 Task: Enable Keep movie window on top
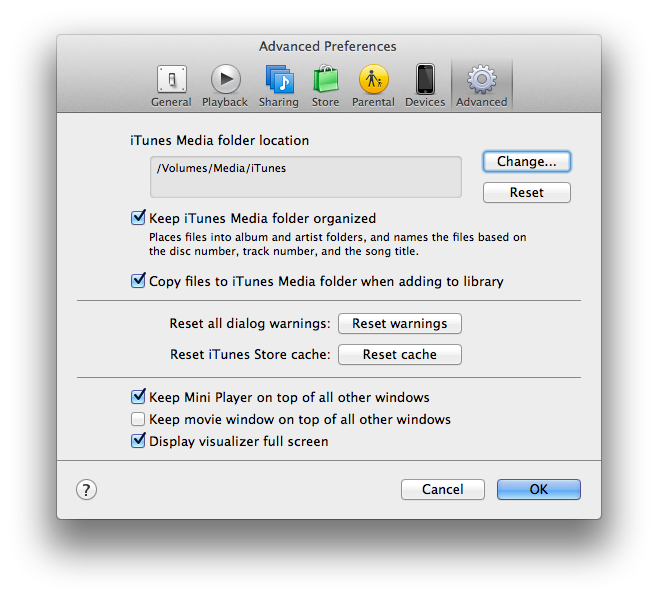click(x=138, y=419)
